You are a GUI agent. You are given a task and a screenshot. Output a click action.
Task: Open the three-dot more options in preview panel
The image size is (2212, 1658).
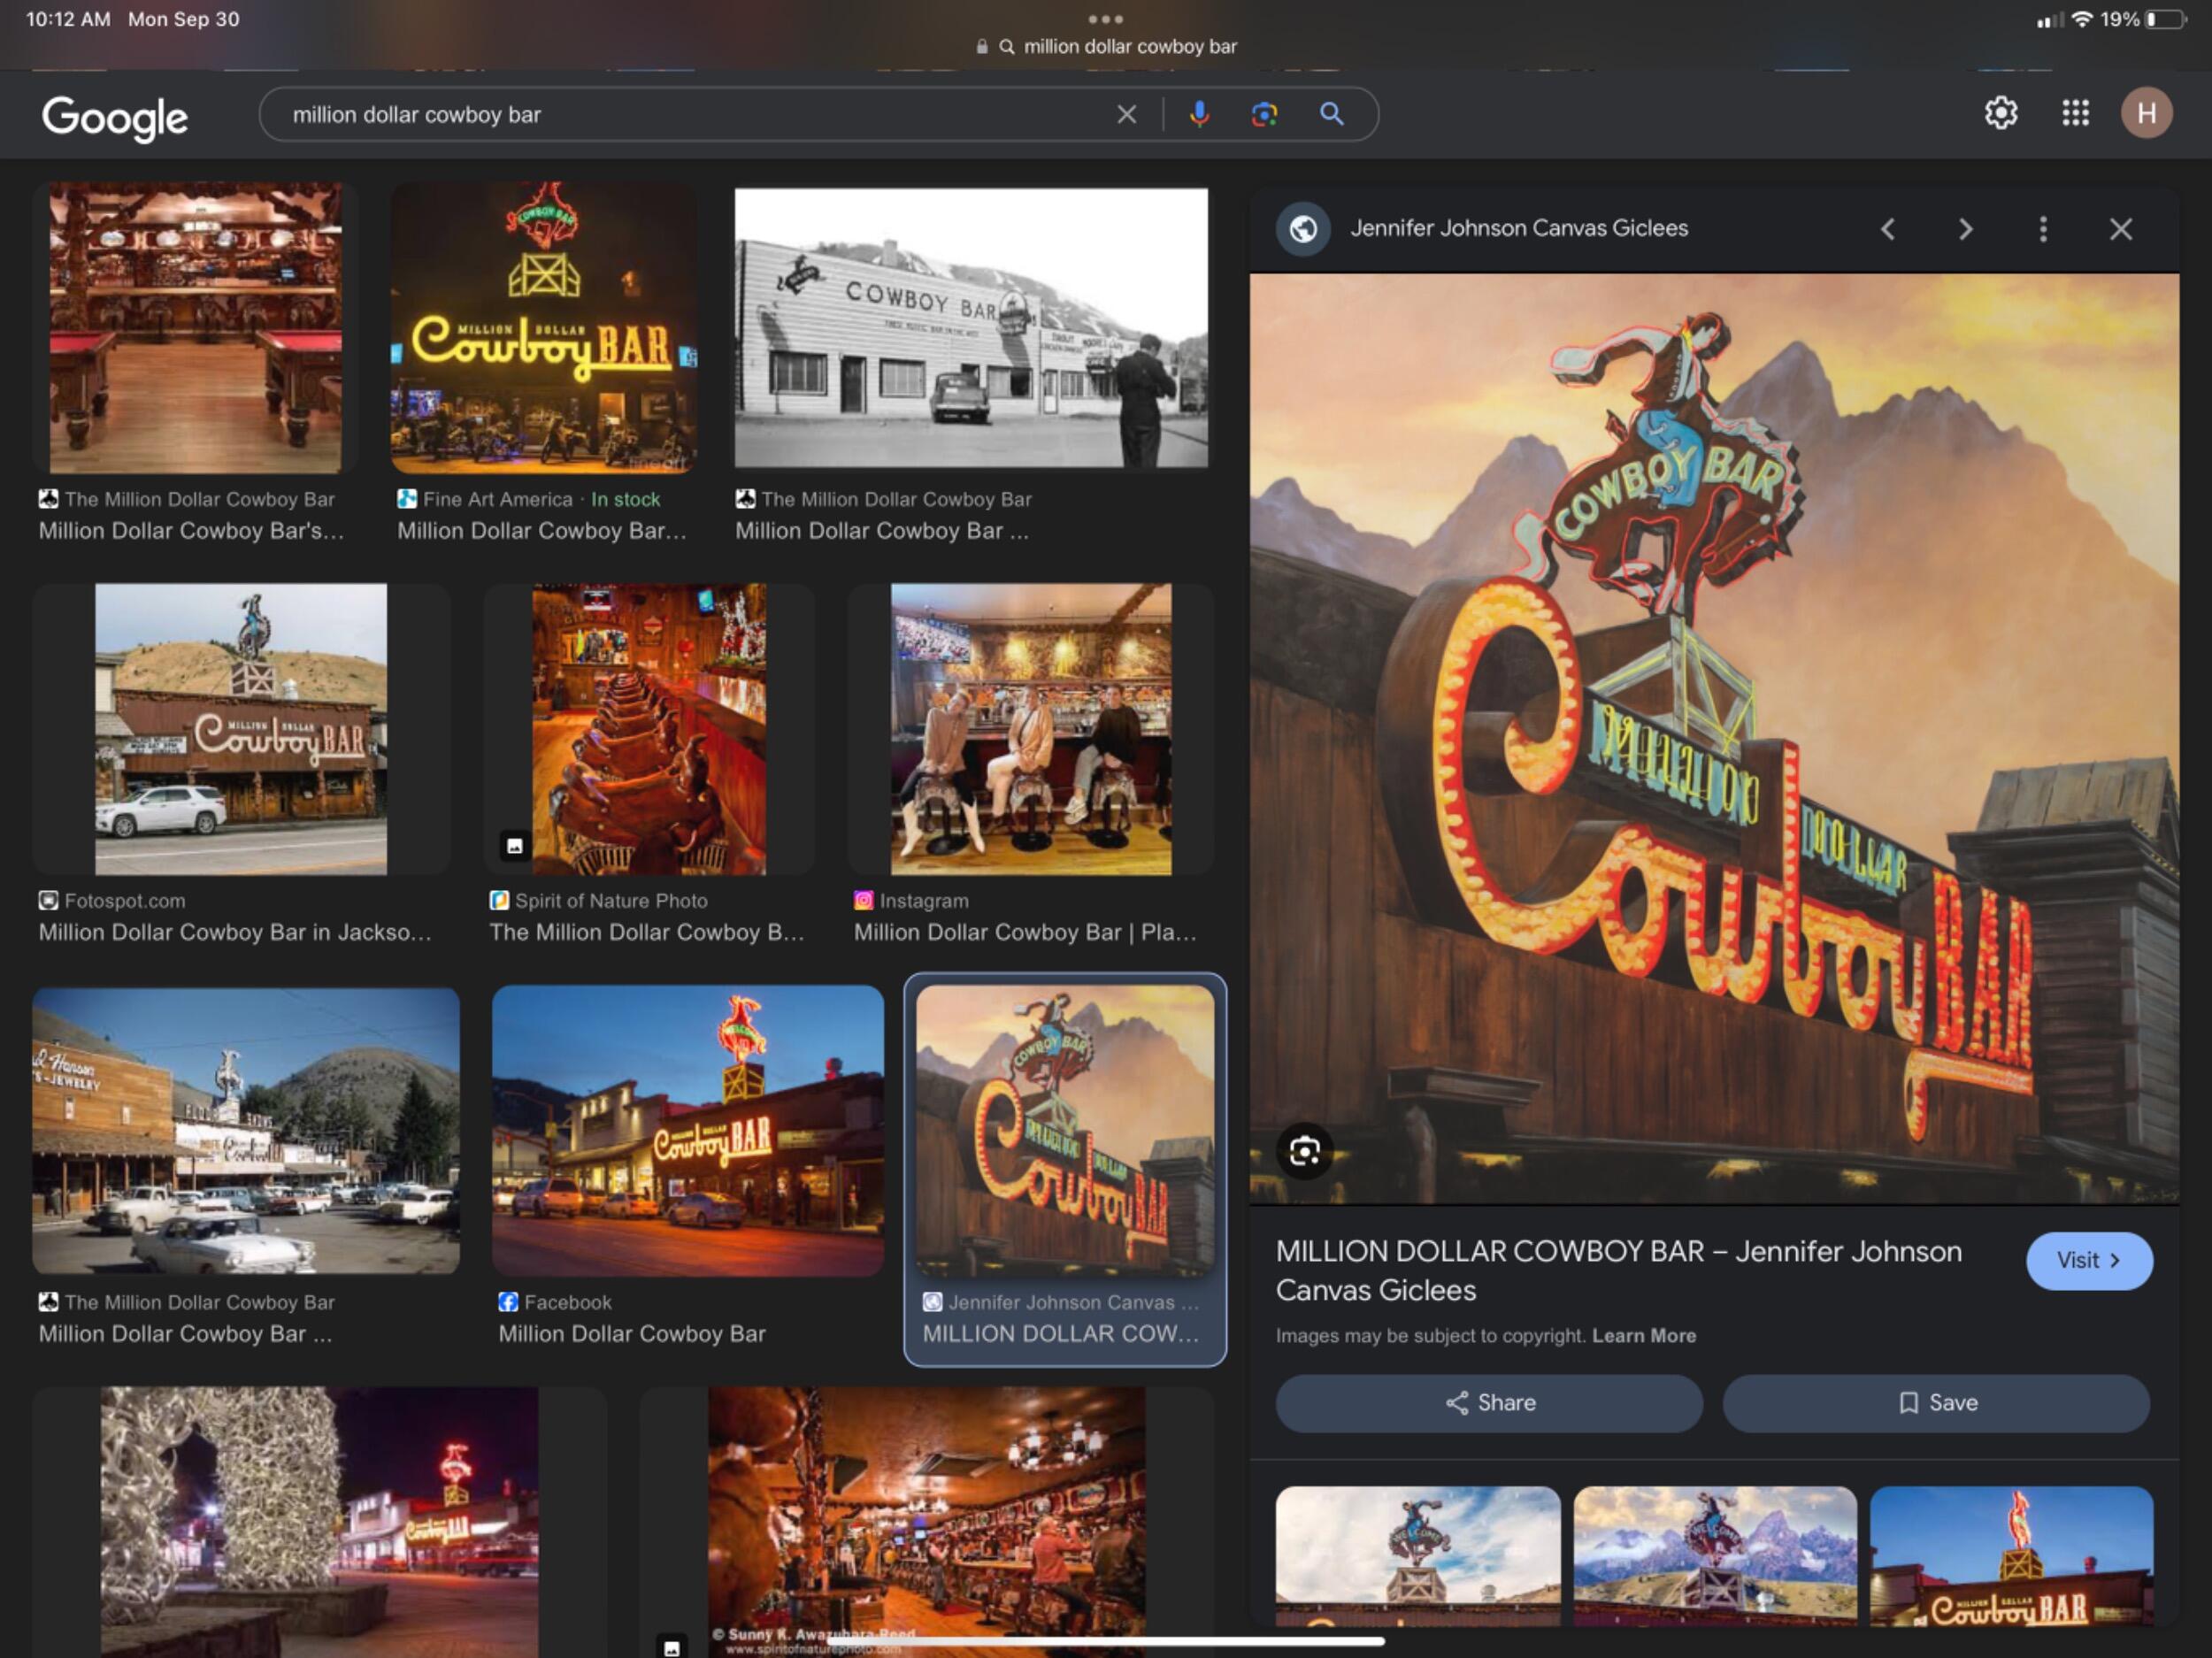pos(2043,229)
